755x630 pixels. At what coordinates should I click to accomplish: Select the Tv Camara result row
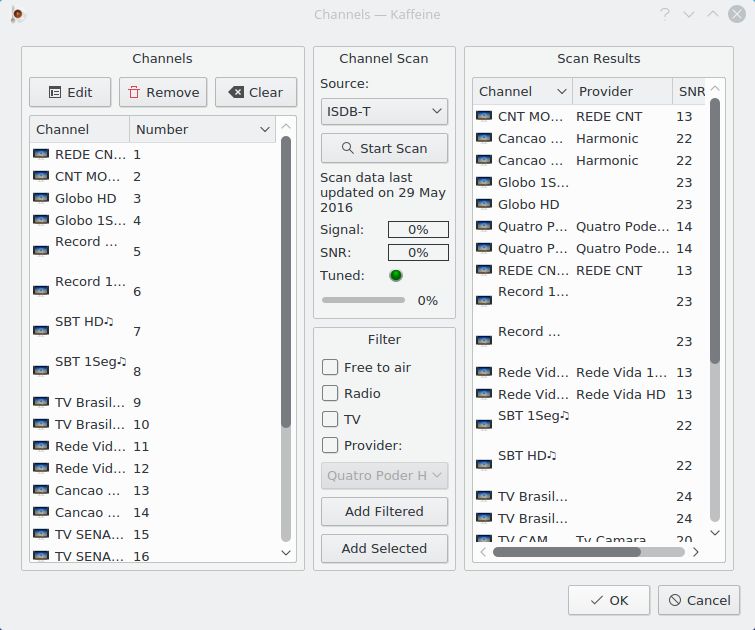590,538
